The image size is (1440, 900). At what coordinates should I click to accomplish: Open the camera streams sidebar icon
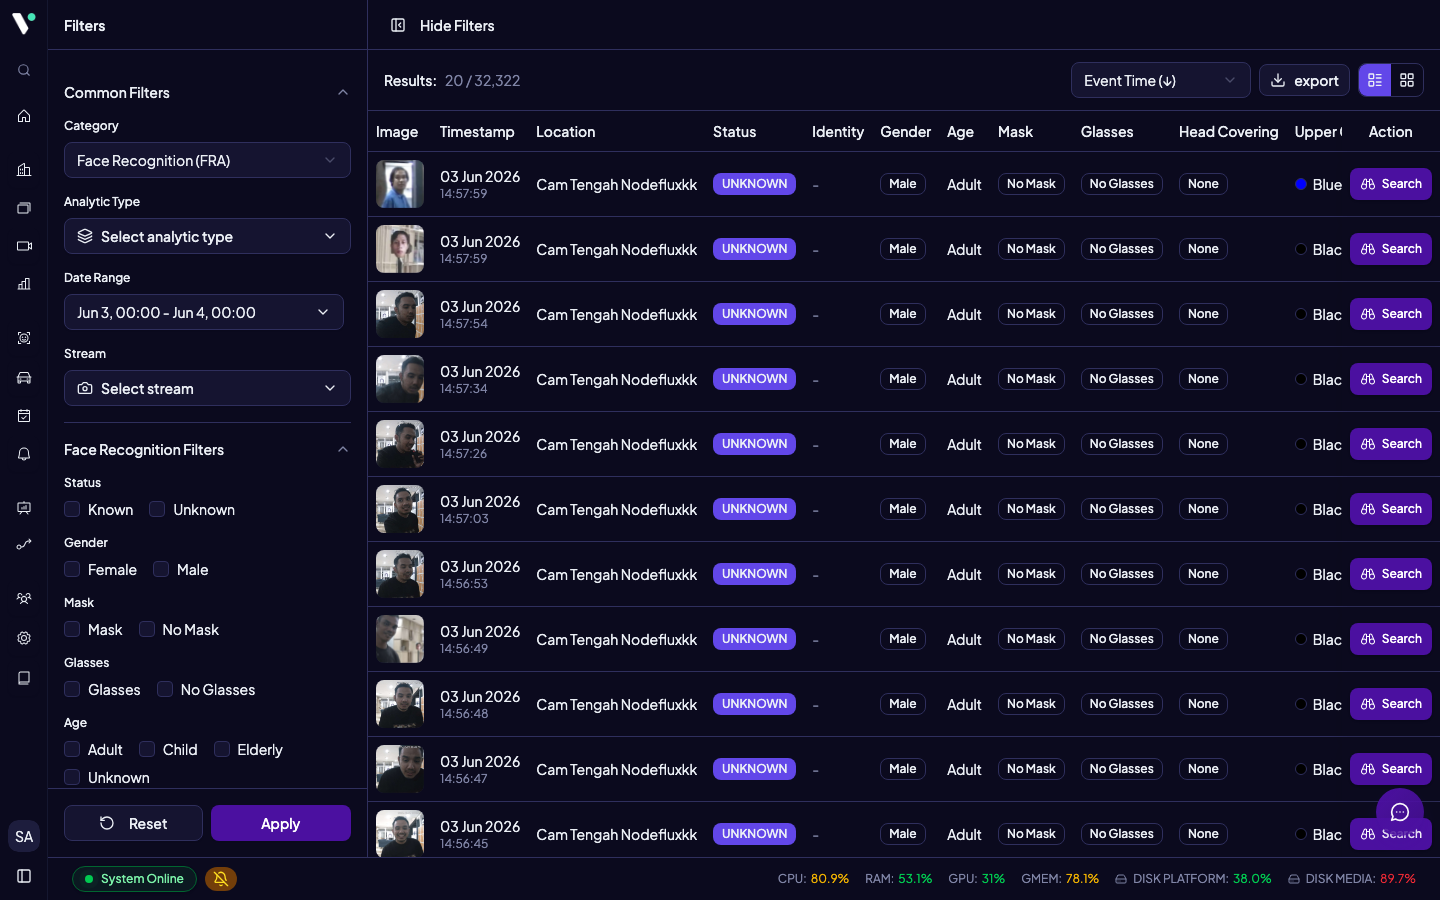[24, 246]
